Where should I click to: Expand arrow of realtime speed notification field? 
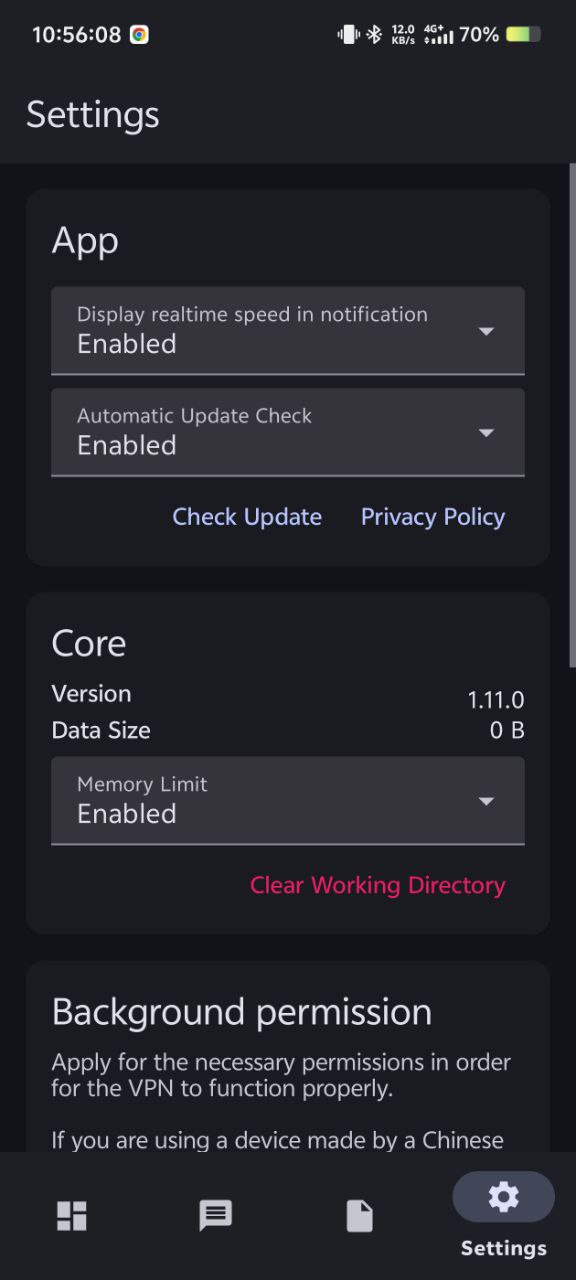point(486,331)
